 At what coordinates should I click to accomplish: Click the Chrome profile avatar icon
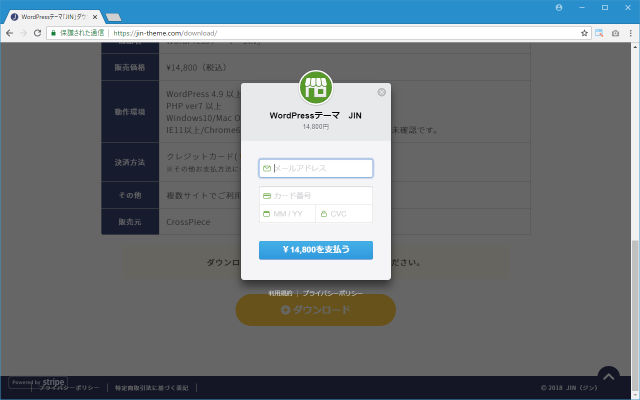(x=559, y=7)
